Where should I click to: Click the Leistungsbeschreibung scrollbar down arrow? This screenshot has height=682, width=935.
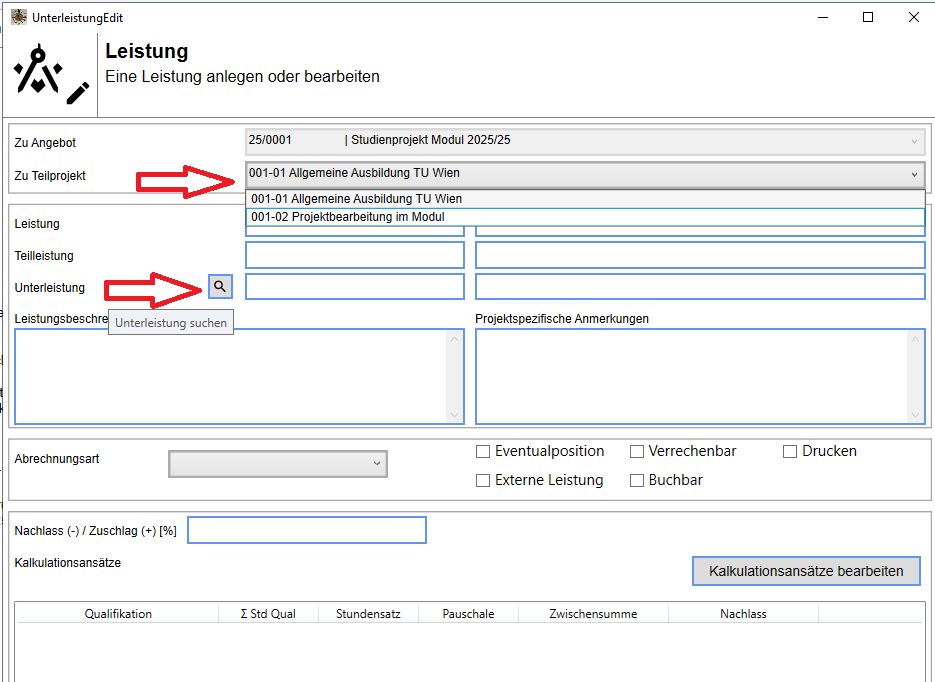(456, 415)
